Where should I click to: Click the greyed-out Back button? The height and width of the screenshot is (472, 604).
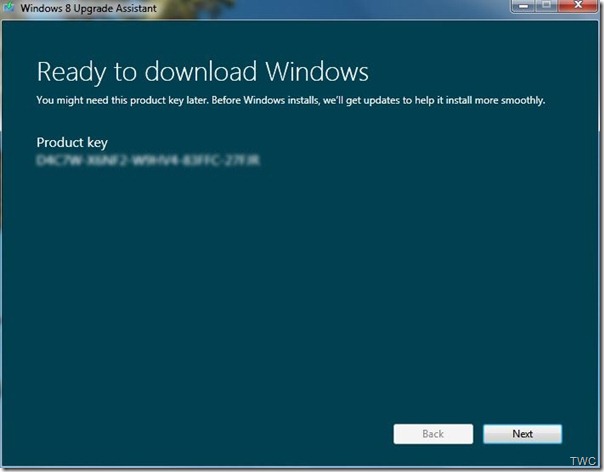click(x=433, y=434)
